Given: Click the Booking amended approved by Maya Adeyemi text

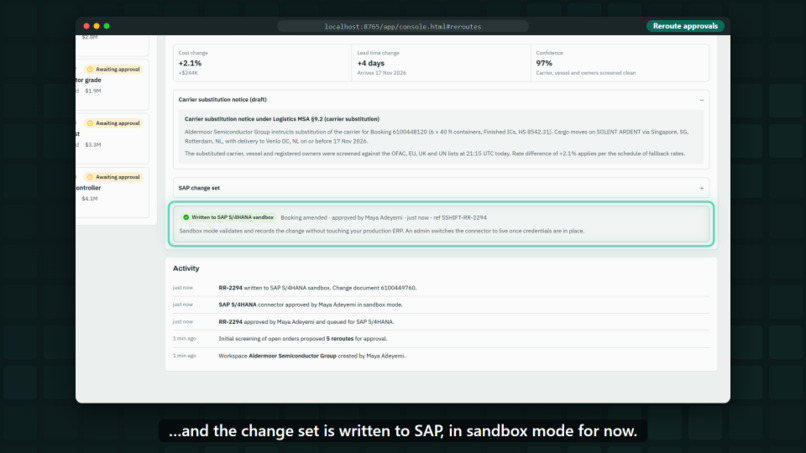Looking at the screenshot, I should [383, 218].
